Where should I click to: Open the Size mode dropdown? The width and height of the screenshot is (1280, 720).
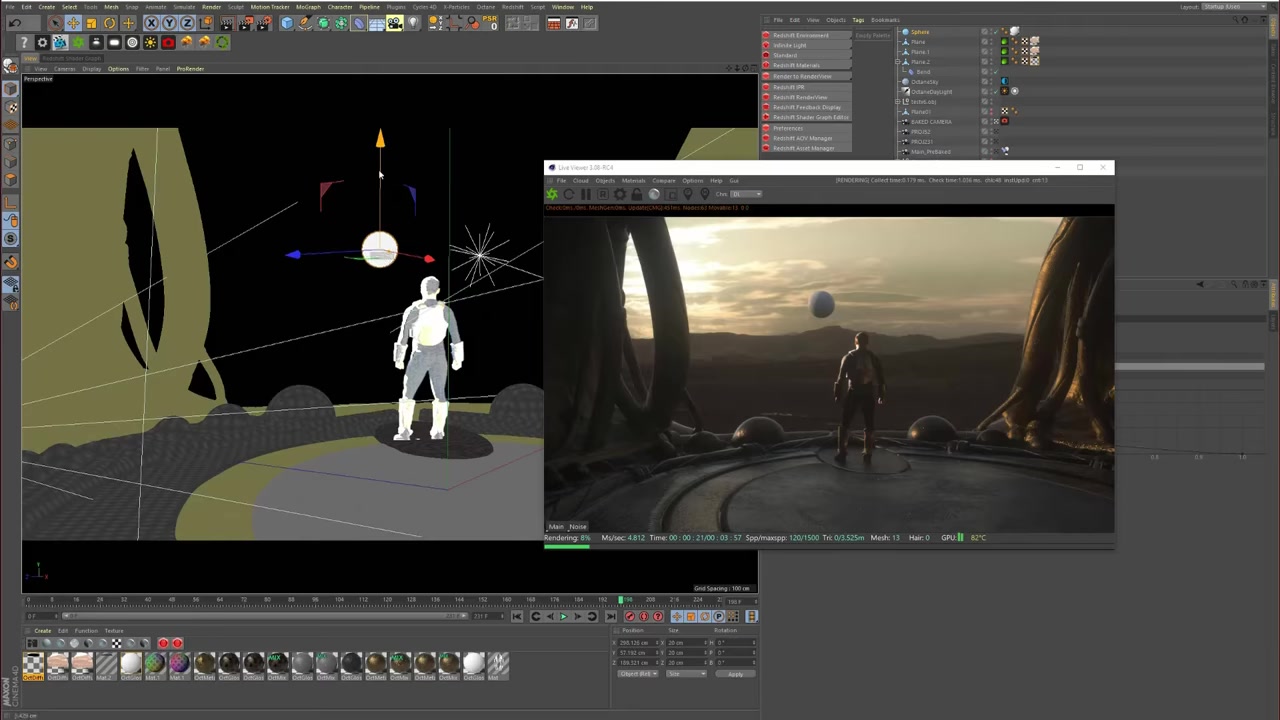pyautogui.click(x=686, y=674)
